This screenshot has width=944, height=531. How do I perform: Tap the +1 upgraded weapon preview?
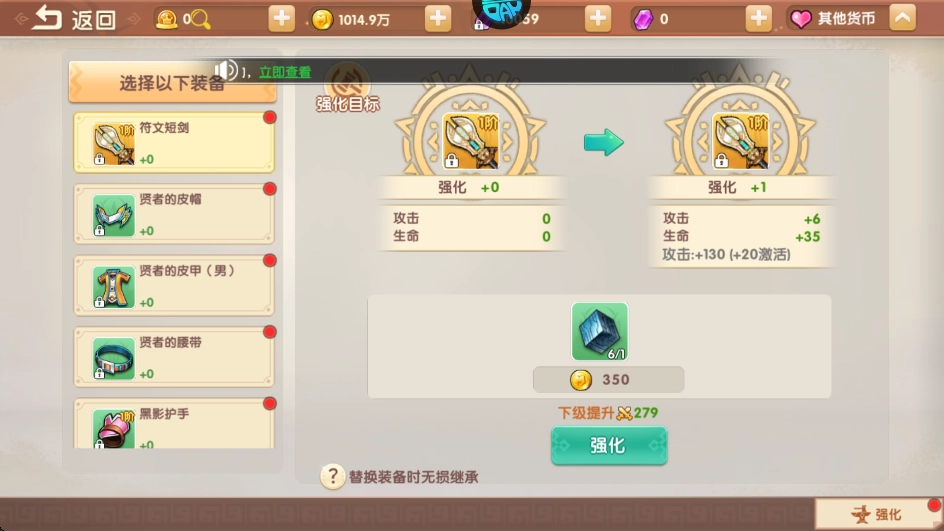(740, 141)
